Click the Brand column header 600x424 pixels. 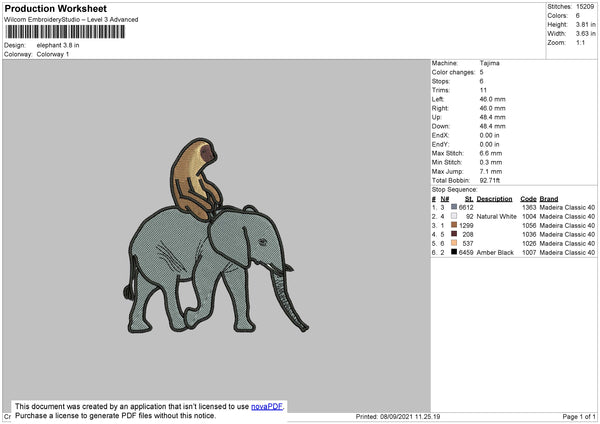click(549, 198)
